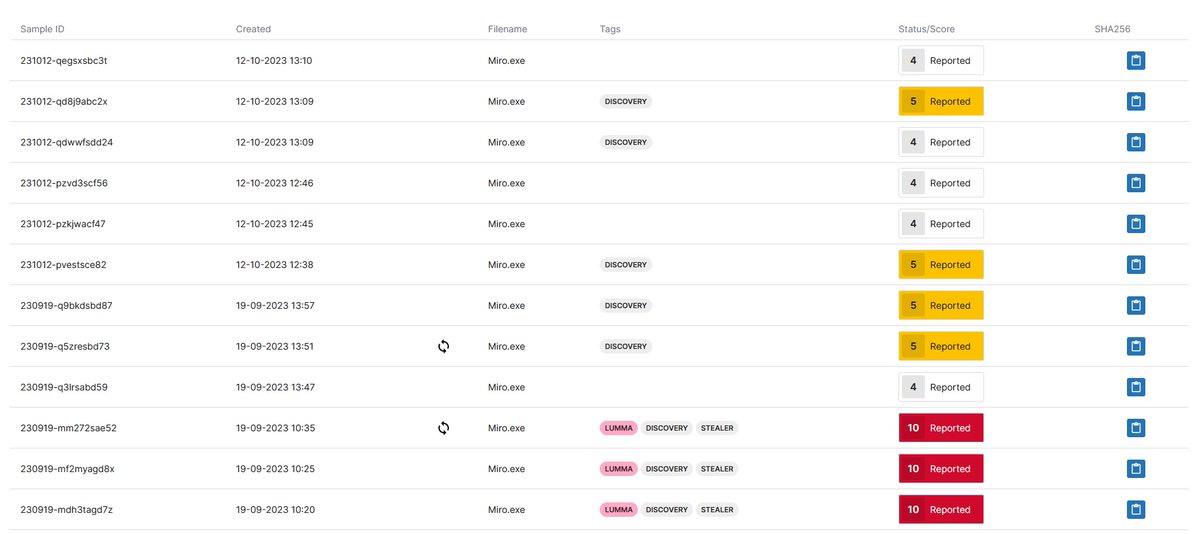This screenshot has height=534, width=1200.
Task: Open sample 231012-pzkjwacf47
Action: pyautogui.click(x=63, y=224)
